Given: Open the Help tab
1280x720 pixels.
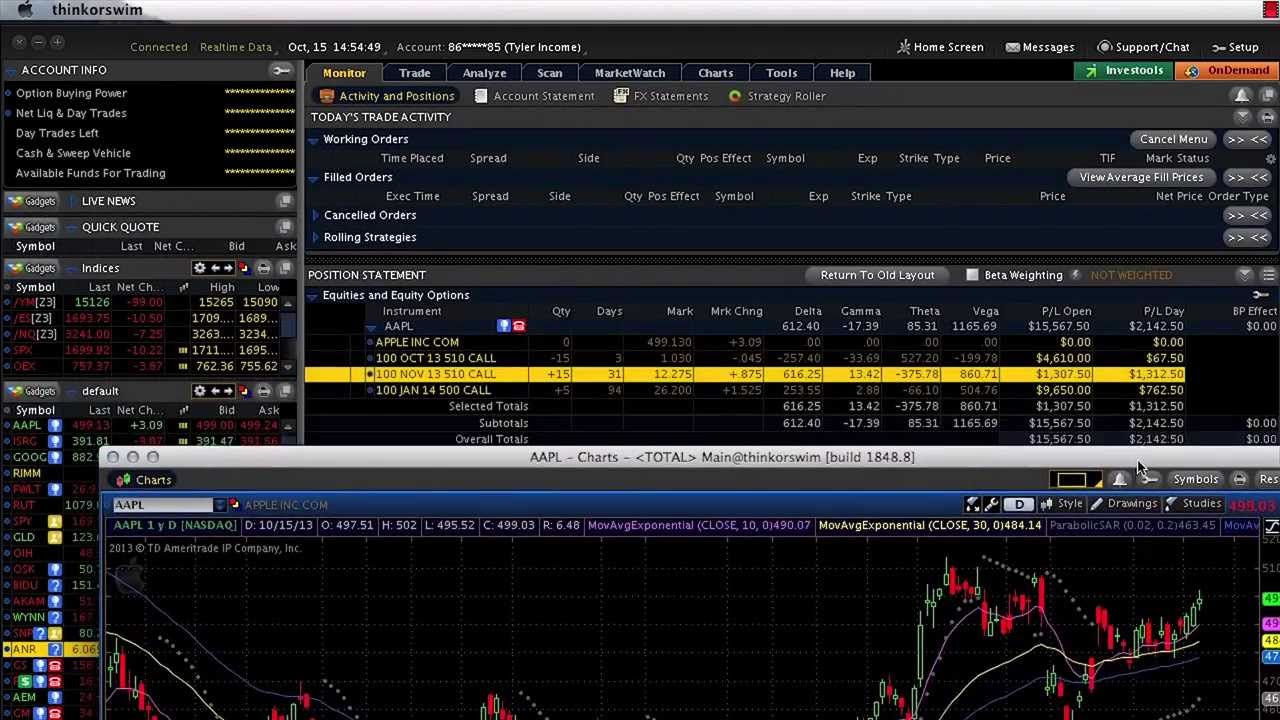Looking at the screenshot, I should point(842,73).
